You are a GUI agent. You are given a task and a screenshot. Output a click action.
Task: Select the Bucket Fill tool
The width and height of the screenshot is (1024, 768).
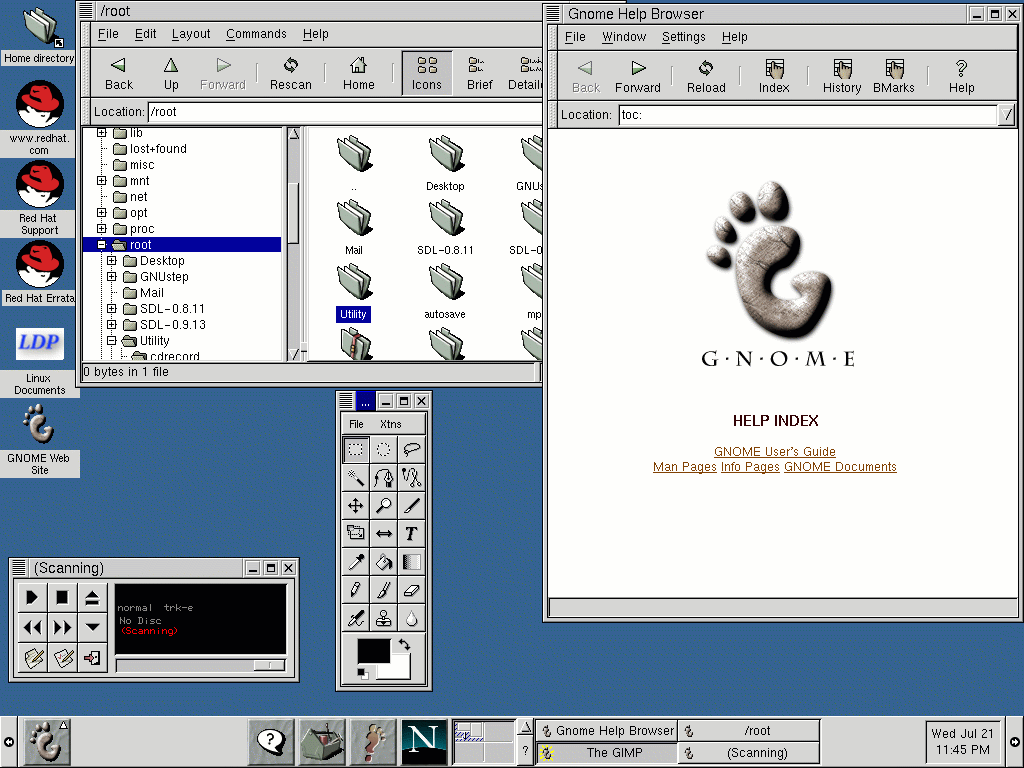coord(383,562)
